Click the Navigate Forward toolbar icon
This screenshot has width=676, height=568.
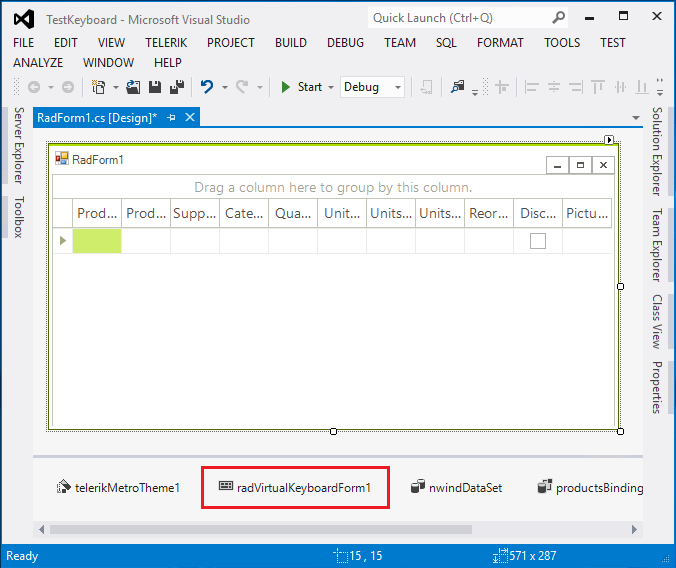pos(68,87)
